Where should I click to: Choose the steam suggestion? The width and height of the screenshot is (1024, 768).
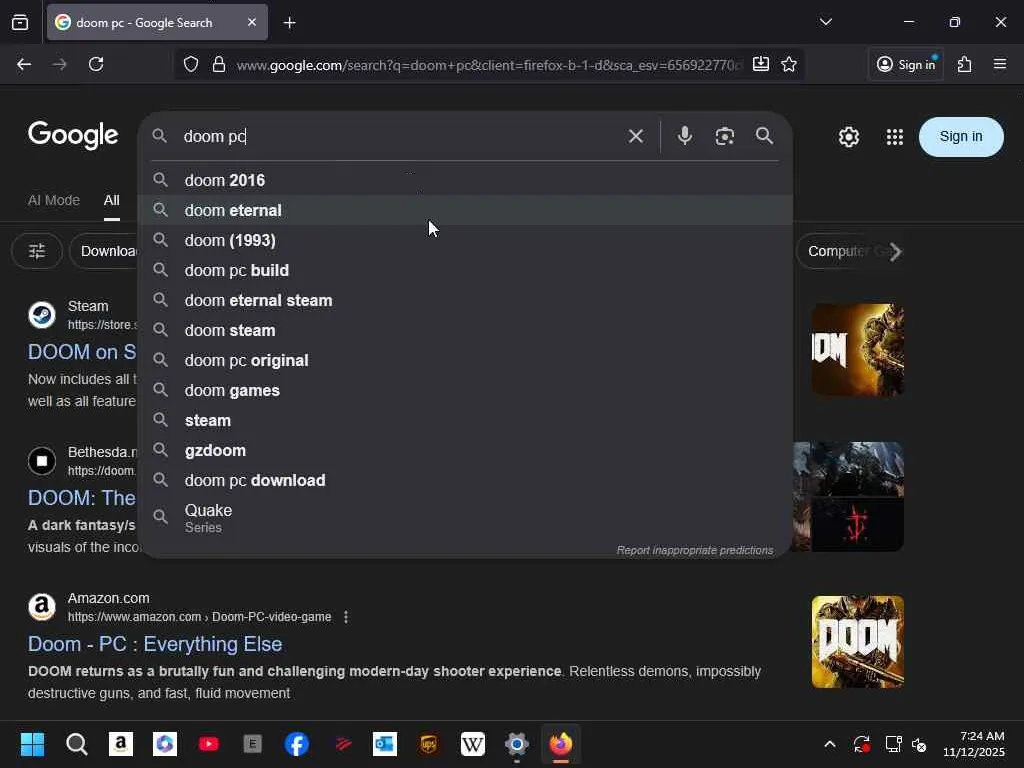[x=466, y=421]
